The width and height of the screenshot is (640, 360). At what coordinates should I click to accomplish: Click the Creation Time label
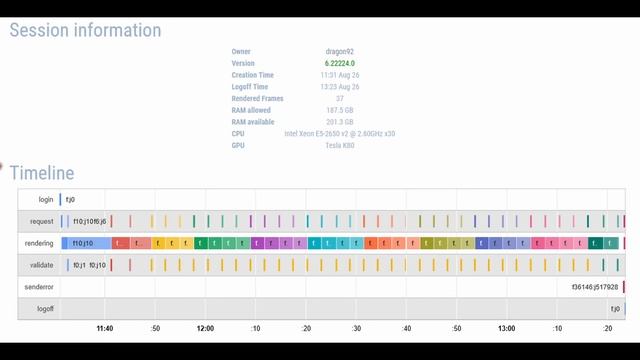(253, 75)
